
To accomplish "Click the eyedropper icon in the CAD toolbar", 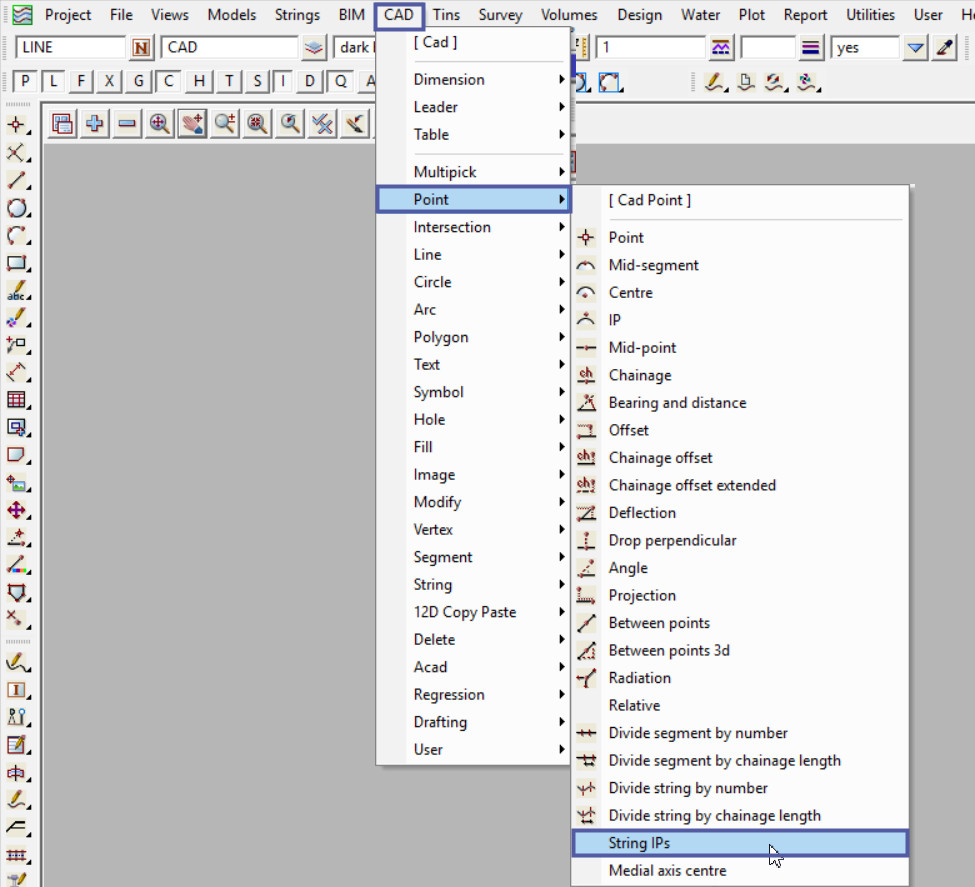I will pos(944,48).
